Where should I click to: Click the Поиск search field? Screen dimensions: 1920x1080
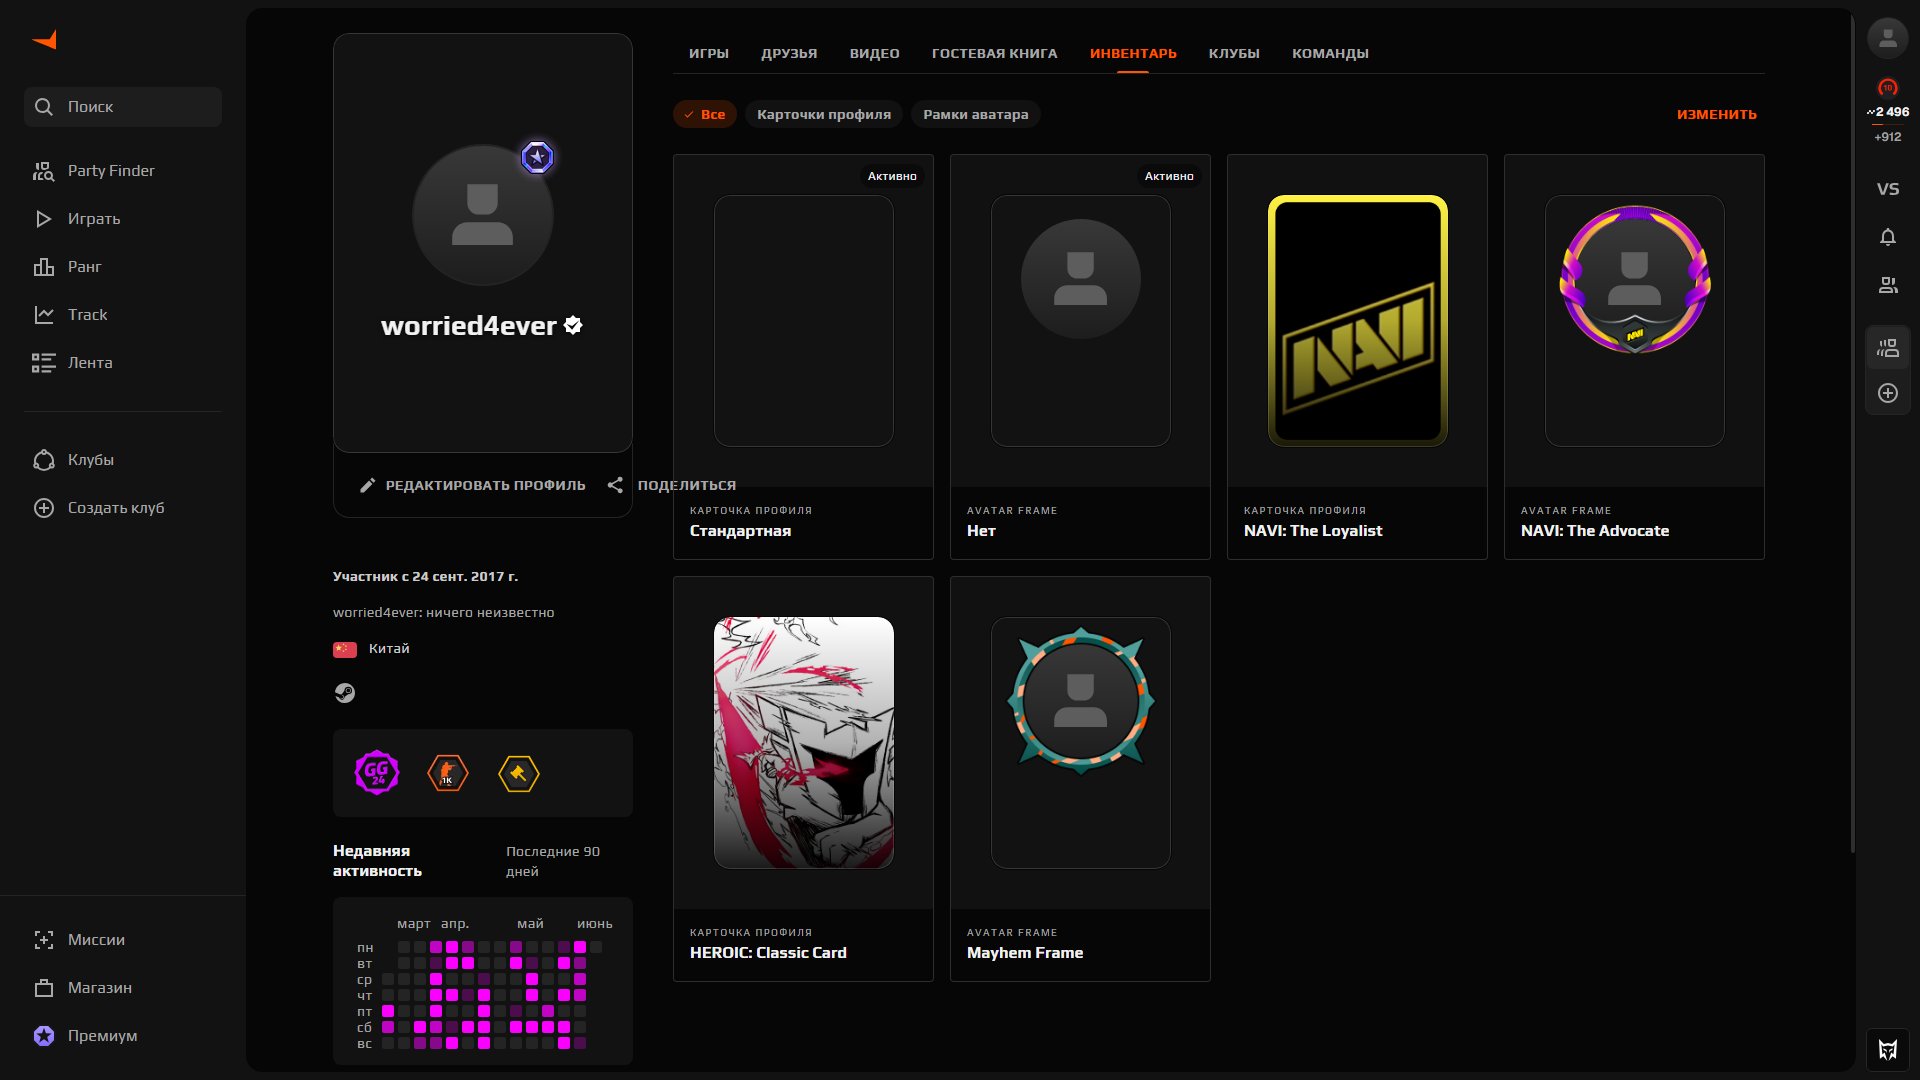click(123, 107)
